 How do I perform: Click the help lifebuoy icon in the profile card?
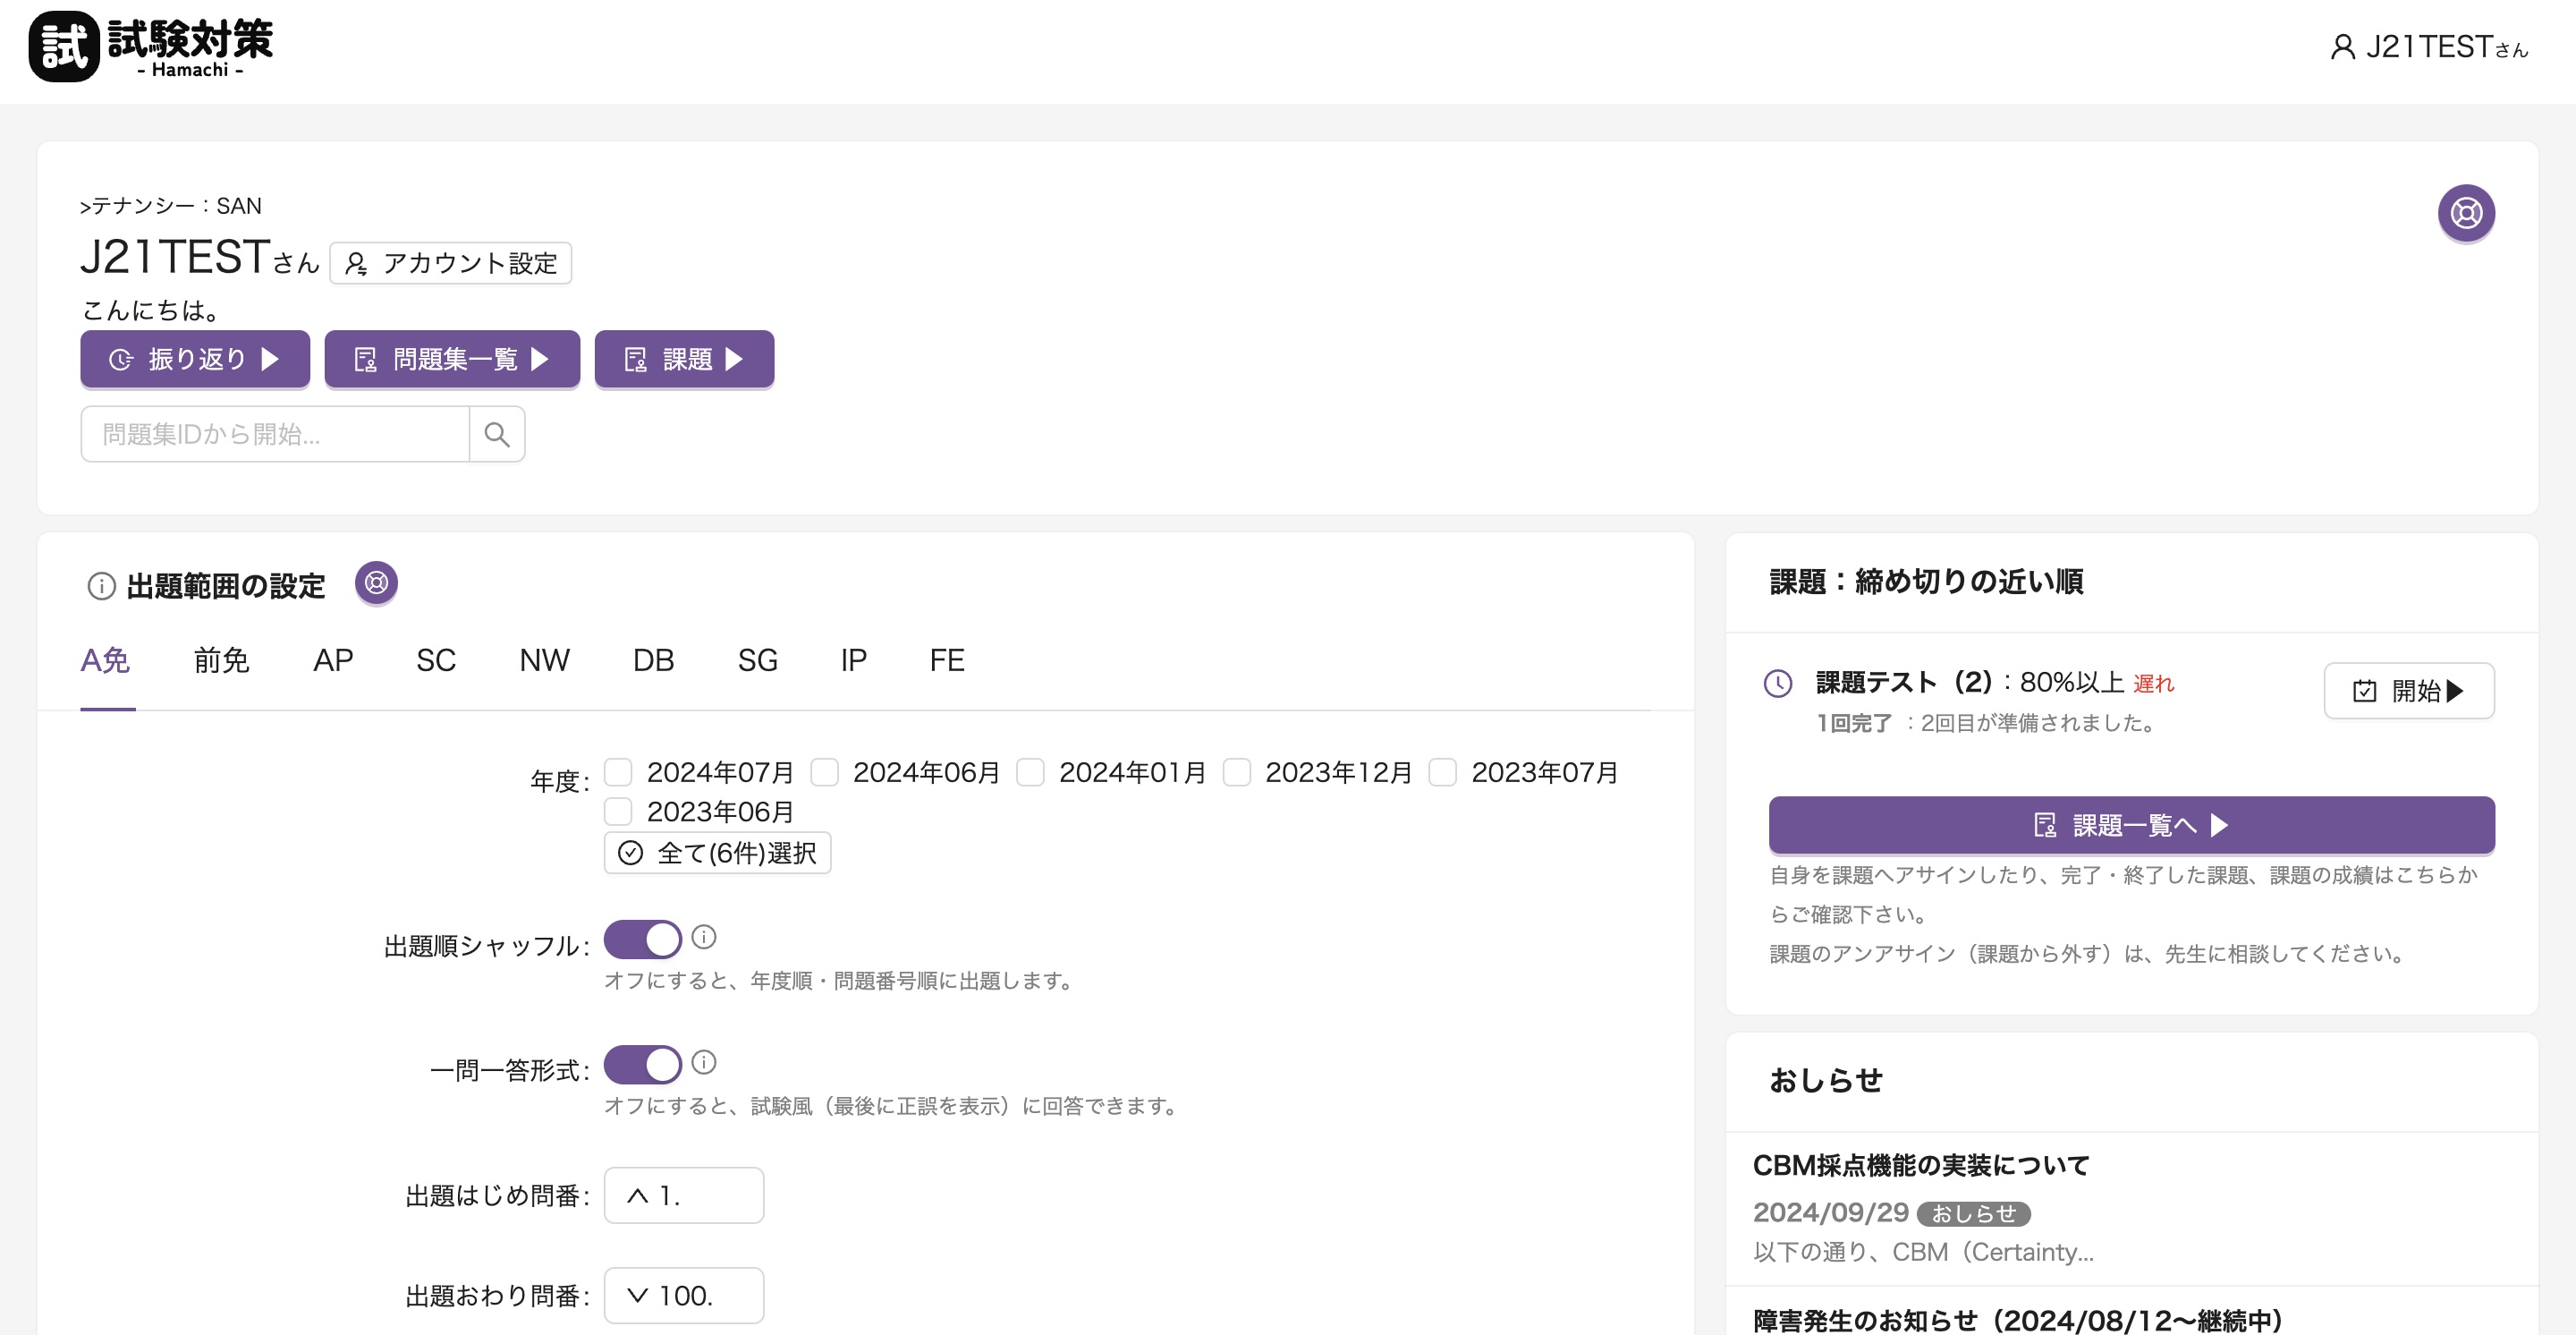2465,213
